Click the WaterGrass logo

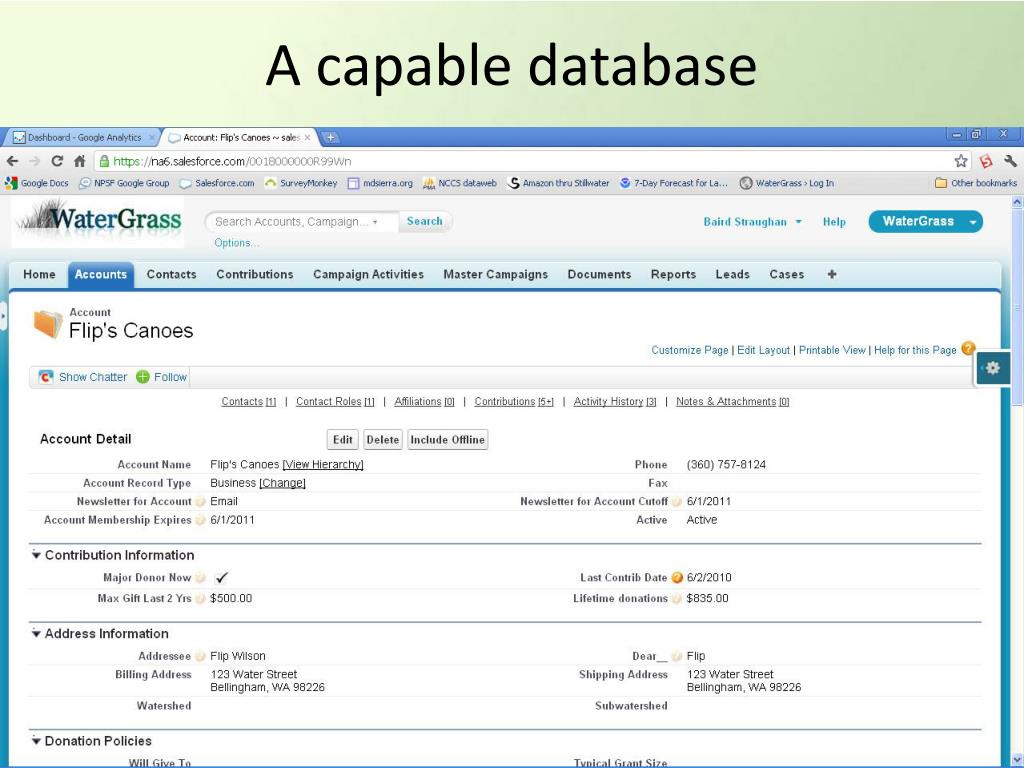pos(97,221)
